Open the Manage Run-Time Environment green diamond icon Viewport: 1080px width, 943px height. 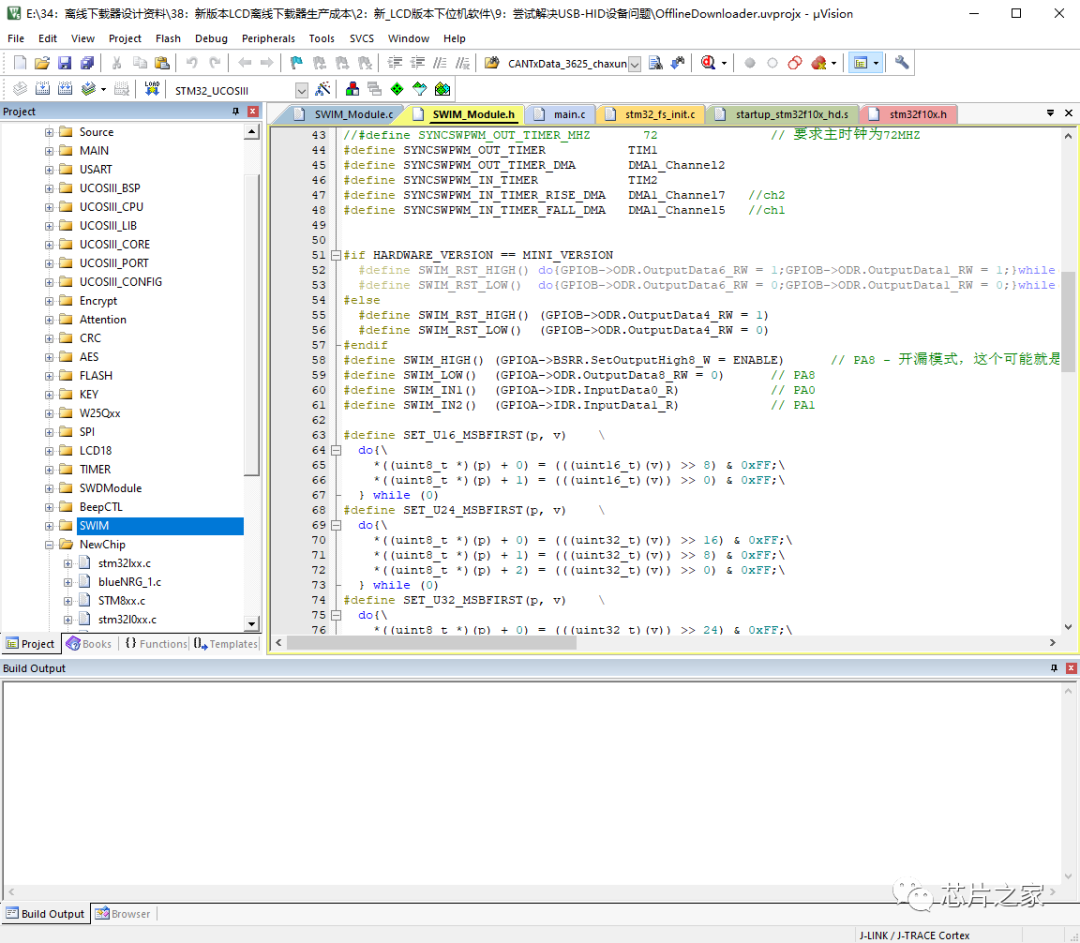[397, 90]
